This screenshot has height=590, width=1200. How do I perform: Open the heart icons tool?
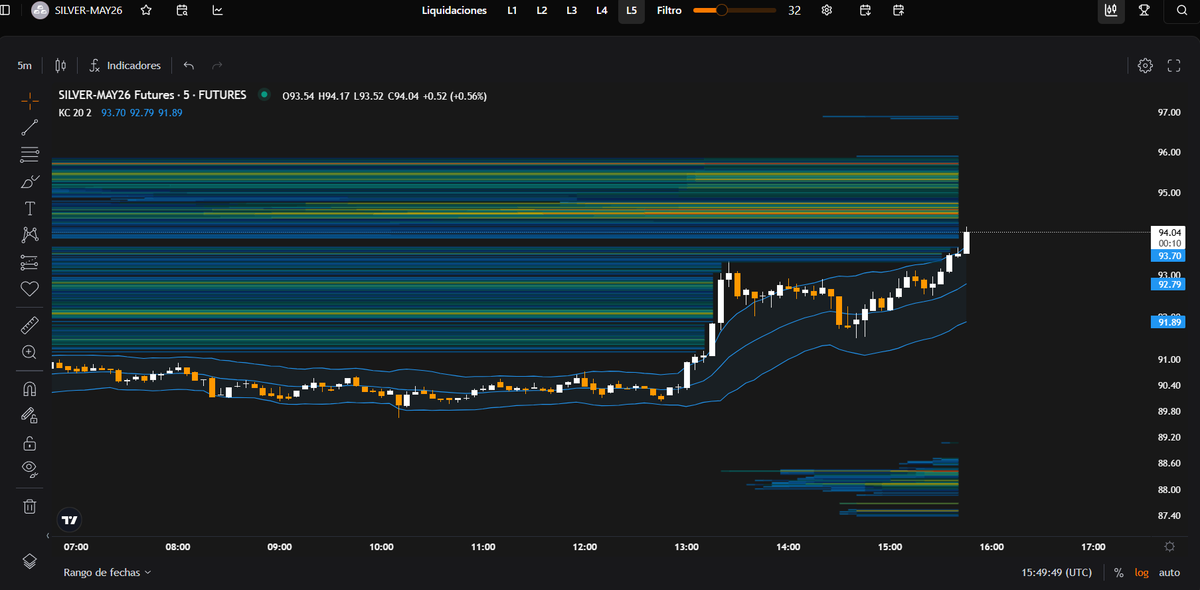(x=30, y=289)
